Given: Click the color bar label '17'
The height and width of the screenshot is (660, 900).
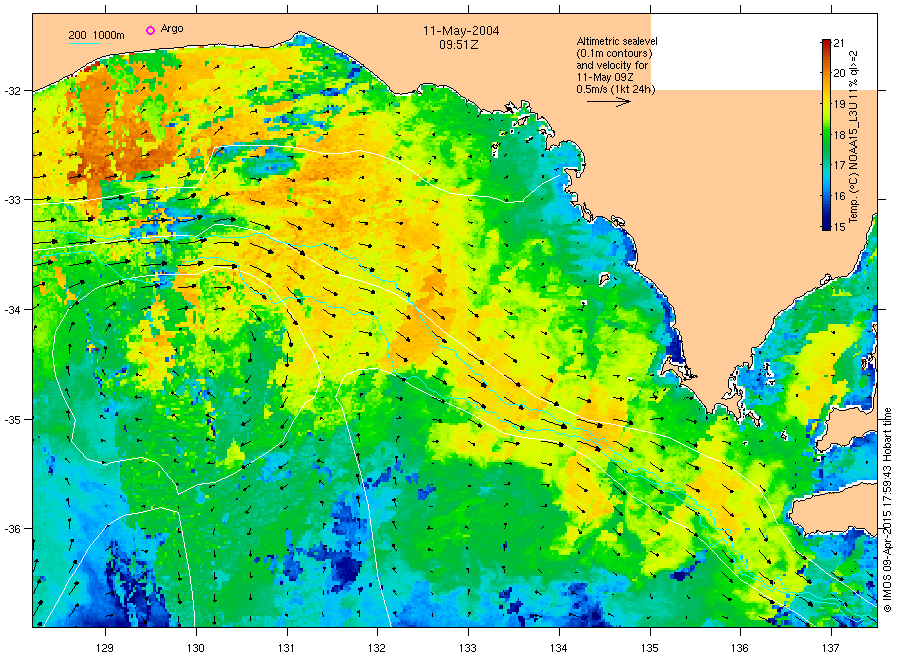Looking at the screenshot, I should click(x=839, y=165).
